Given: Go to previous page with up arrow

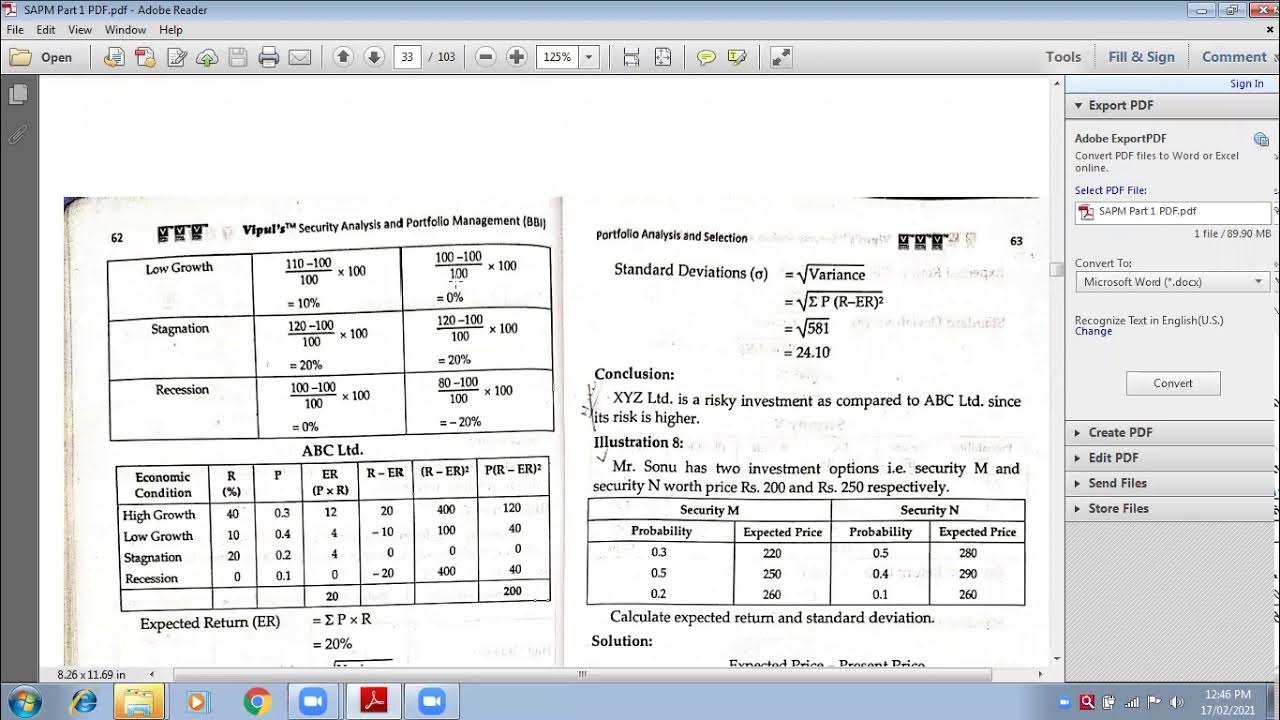Looking at the screenshot, I should [x=343, y=57].
